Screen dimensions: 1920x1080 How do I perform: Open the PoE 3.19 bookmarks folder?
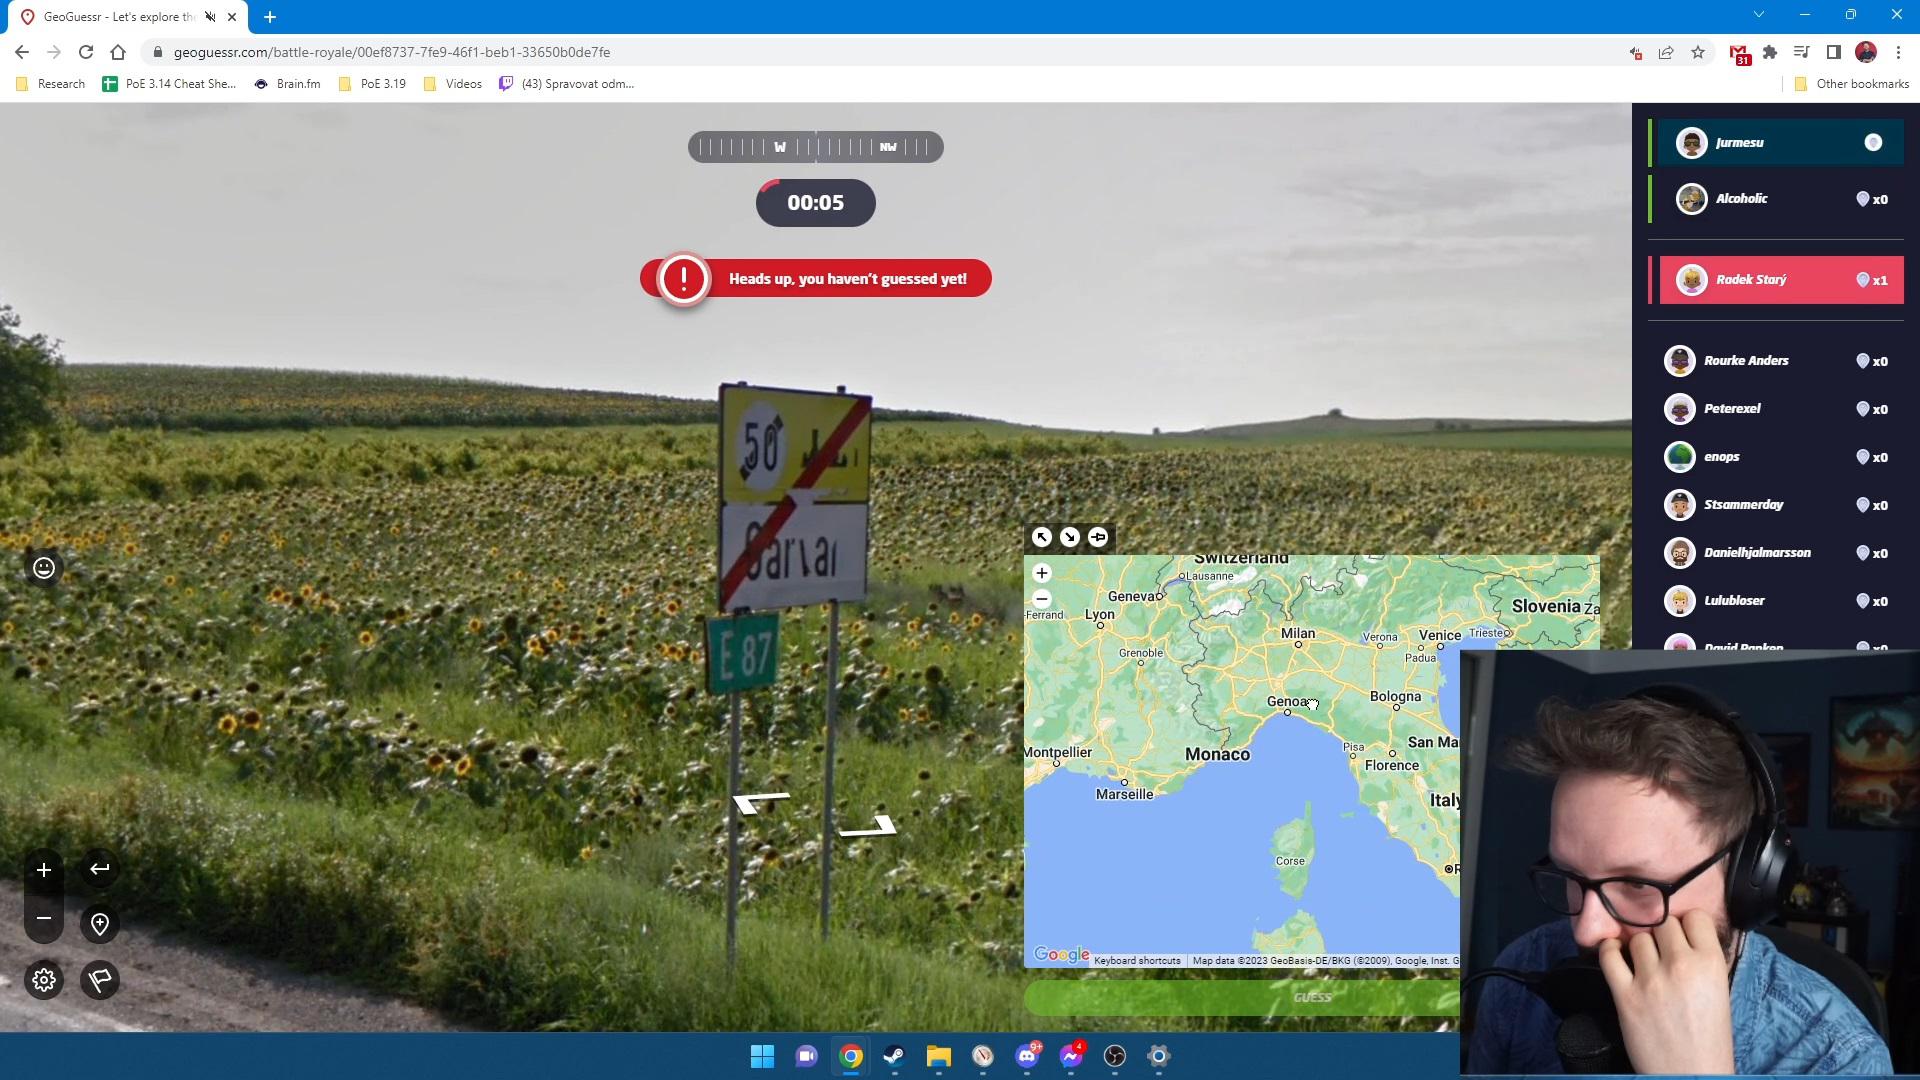(372, 84)
